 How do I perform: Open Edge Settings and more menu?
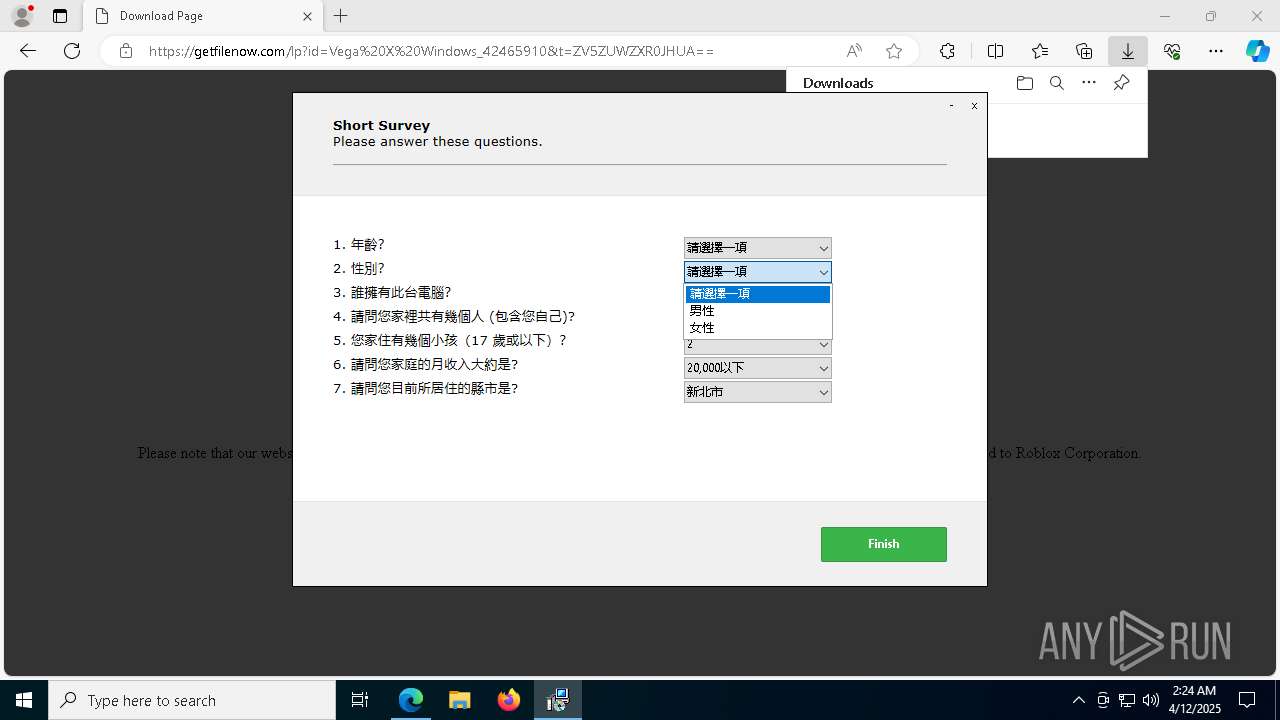pyautogui.click(x=1216, y=51)
